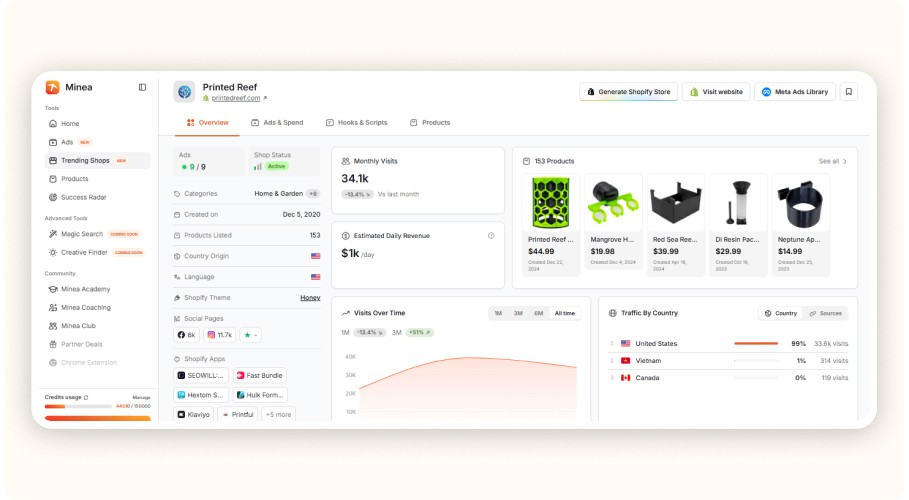Open Minea Academy graduation icon
909x500 pixels.
click(53, 289)
